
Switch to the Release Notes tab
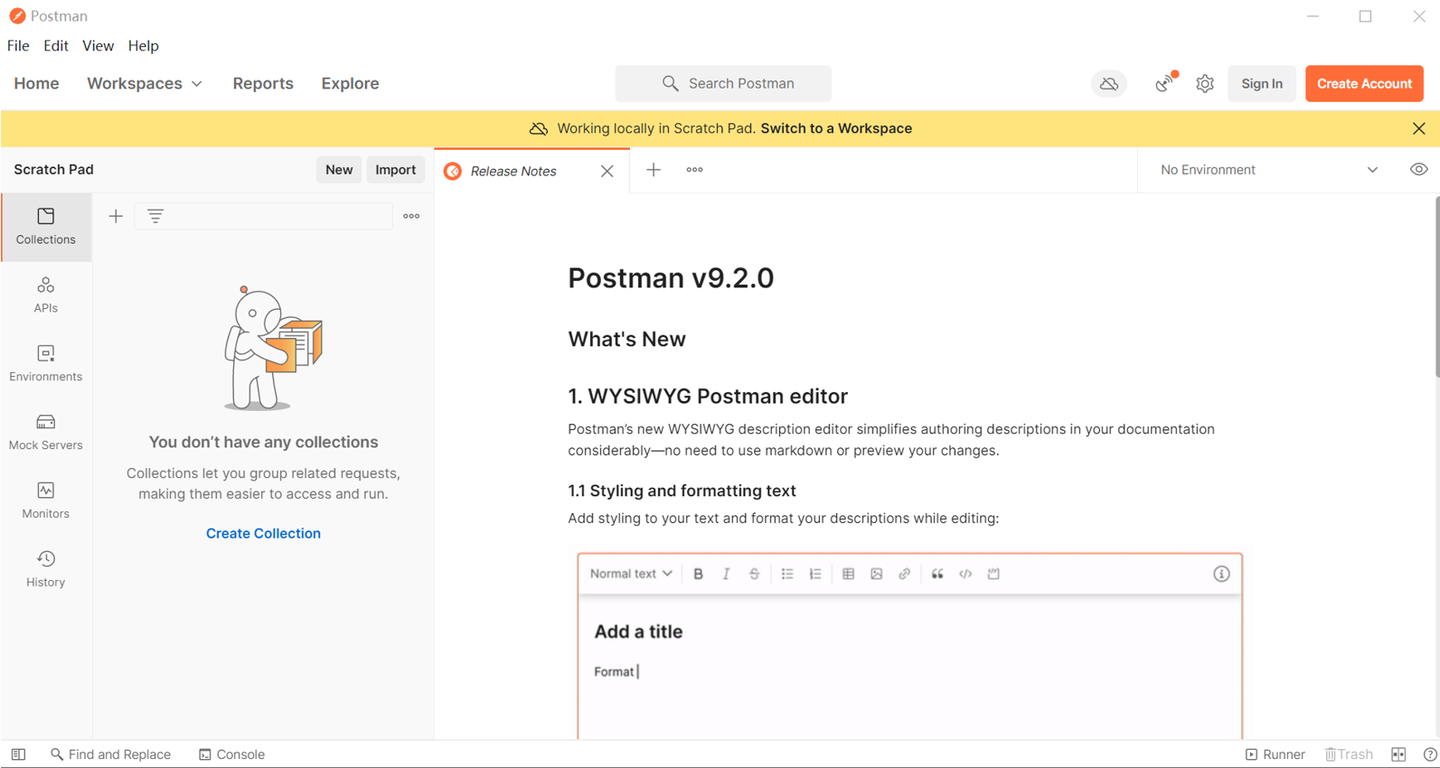tap(511, 171)
